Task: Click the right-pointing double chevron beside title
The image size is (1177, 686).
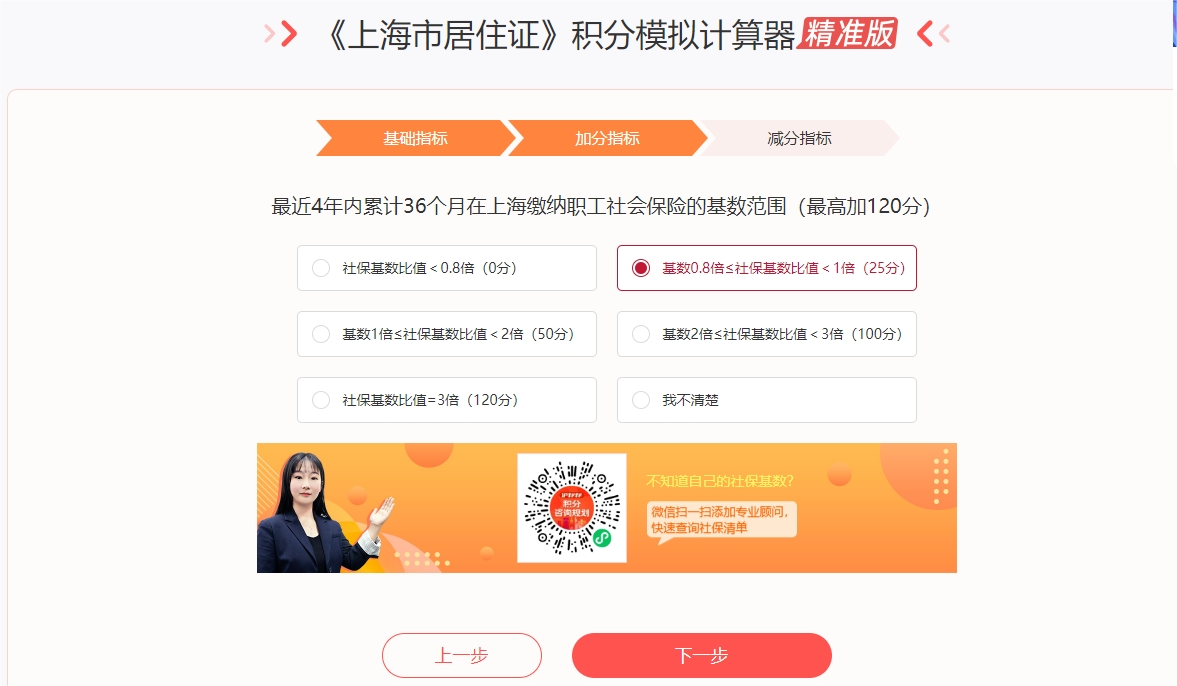Action: tap(281, 34)
